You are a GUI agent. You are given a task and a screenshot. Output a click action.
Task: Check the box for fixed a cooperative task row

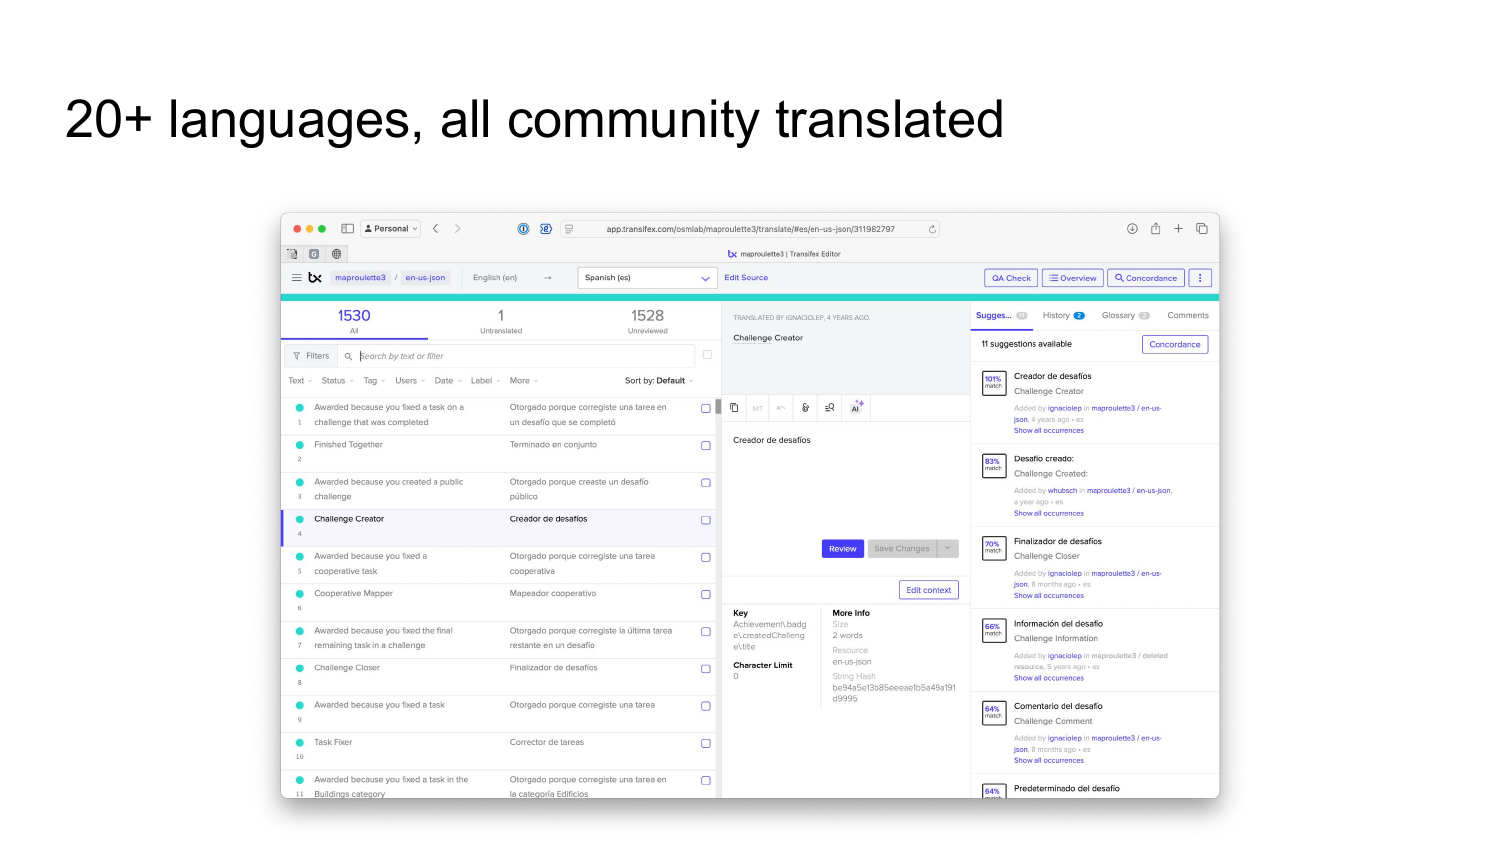(706, 557)
